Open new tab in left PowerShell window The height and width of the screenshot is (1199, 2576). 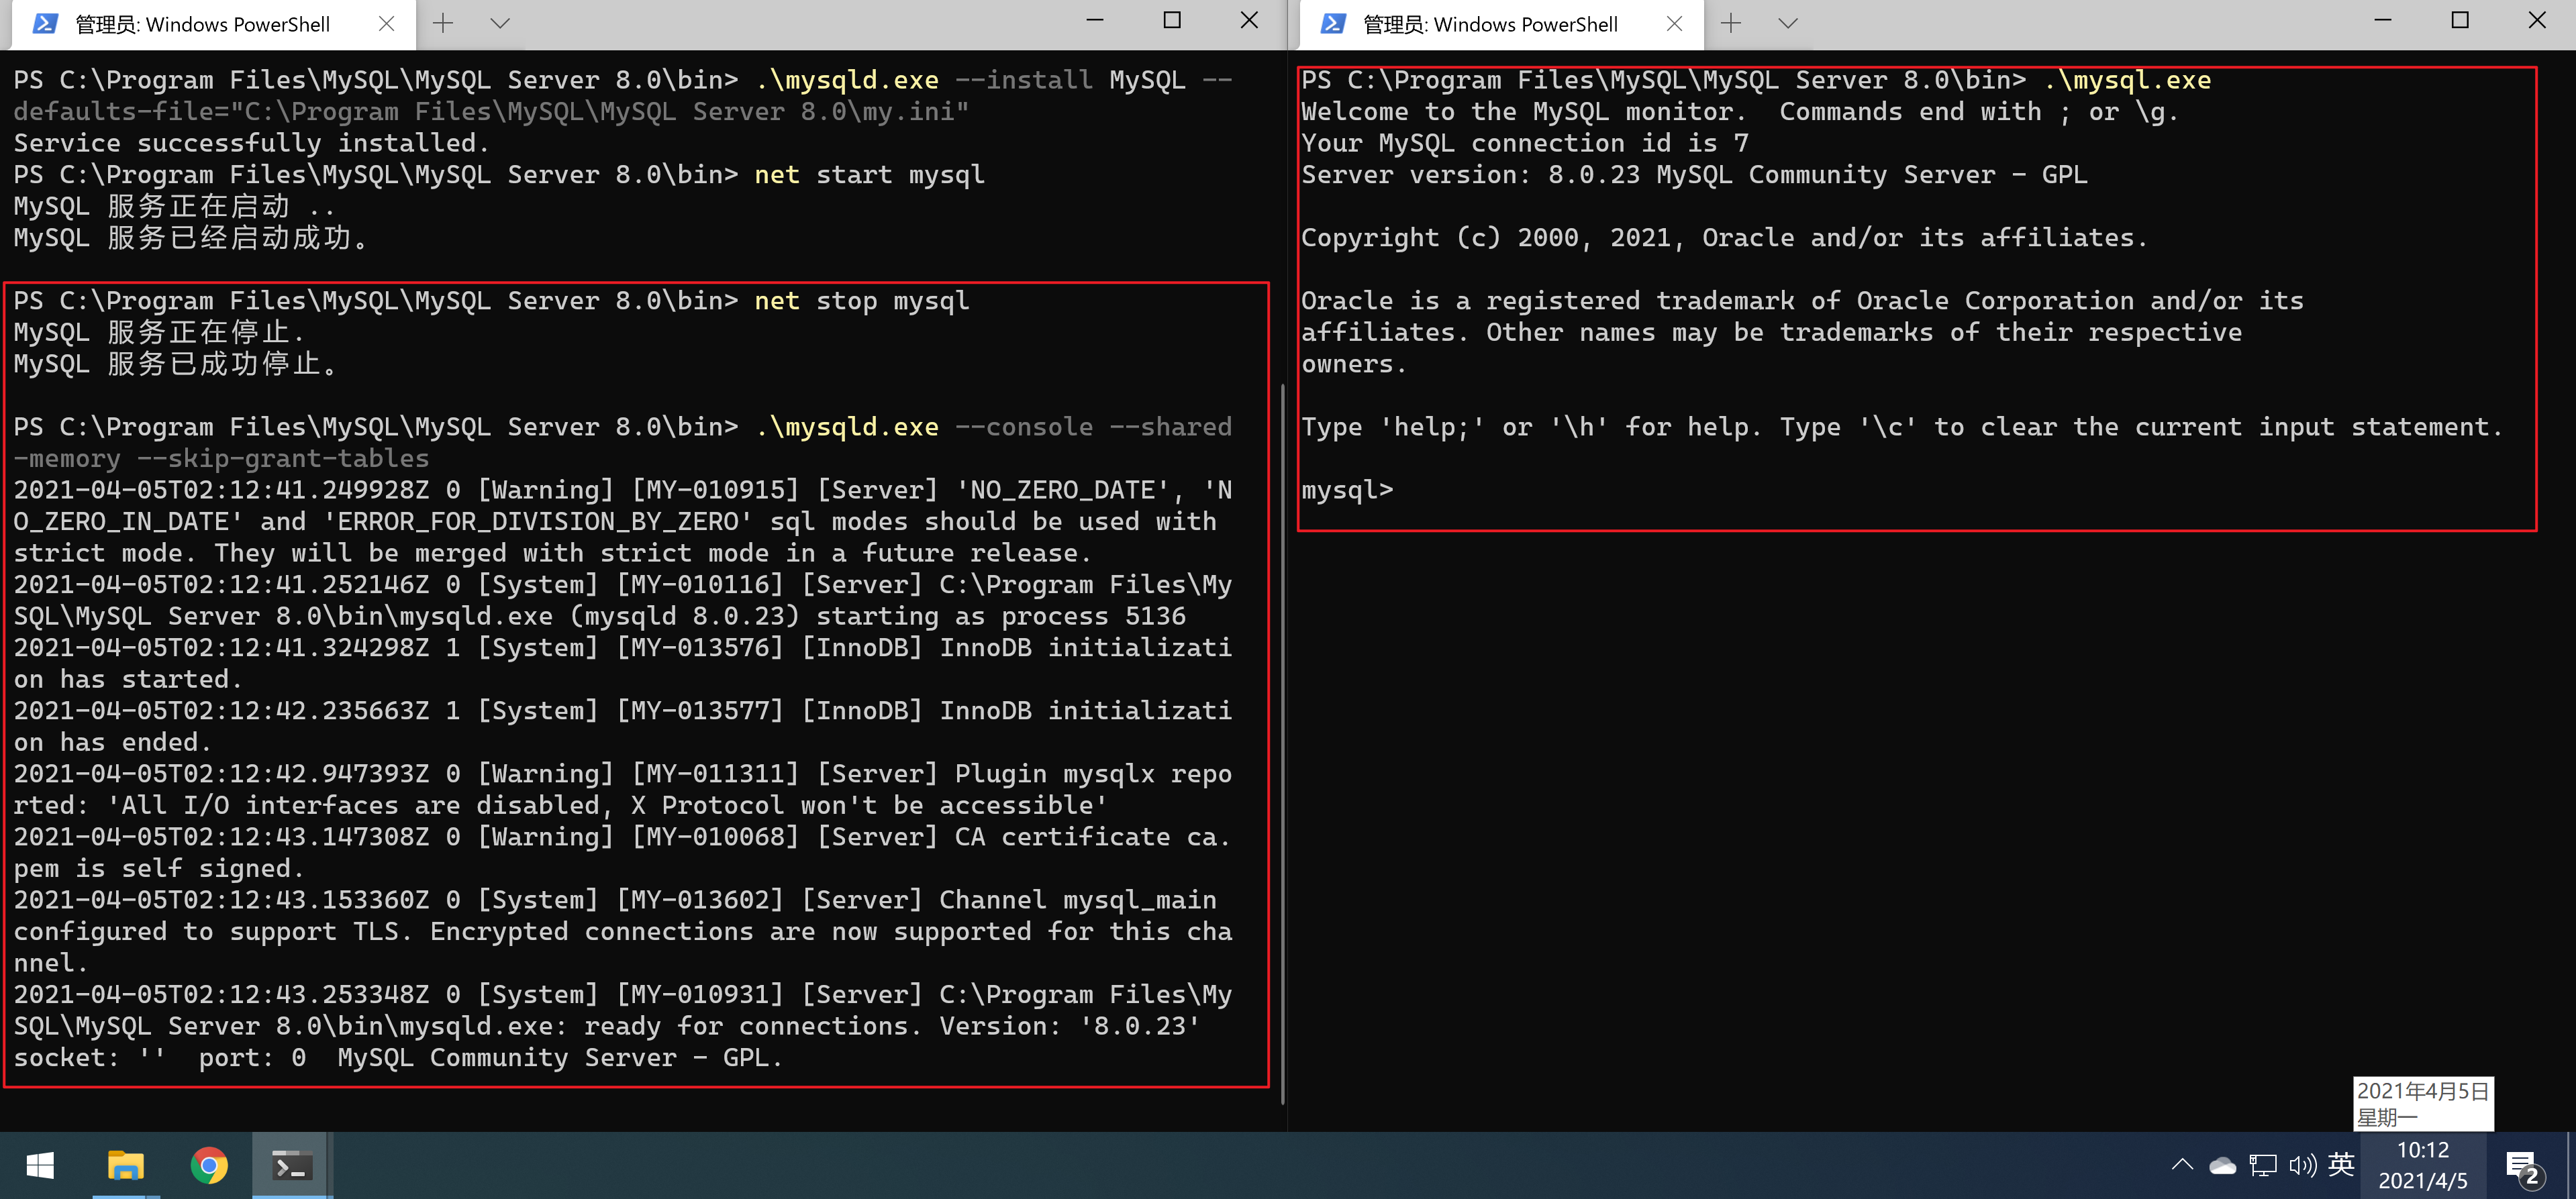443,23
